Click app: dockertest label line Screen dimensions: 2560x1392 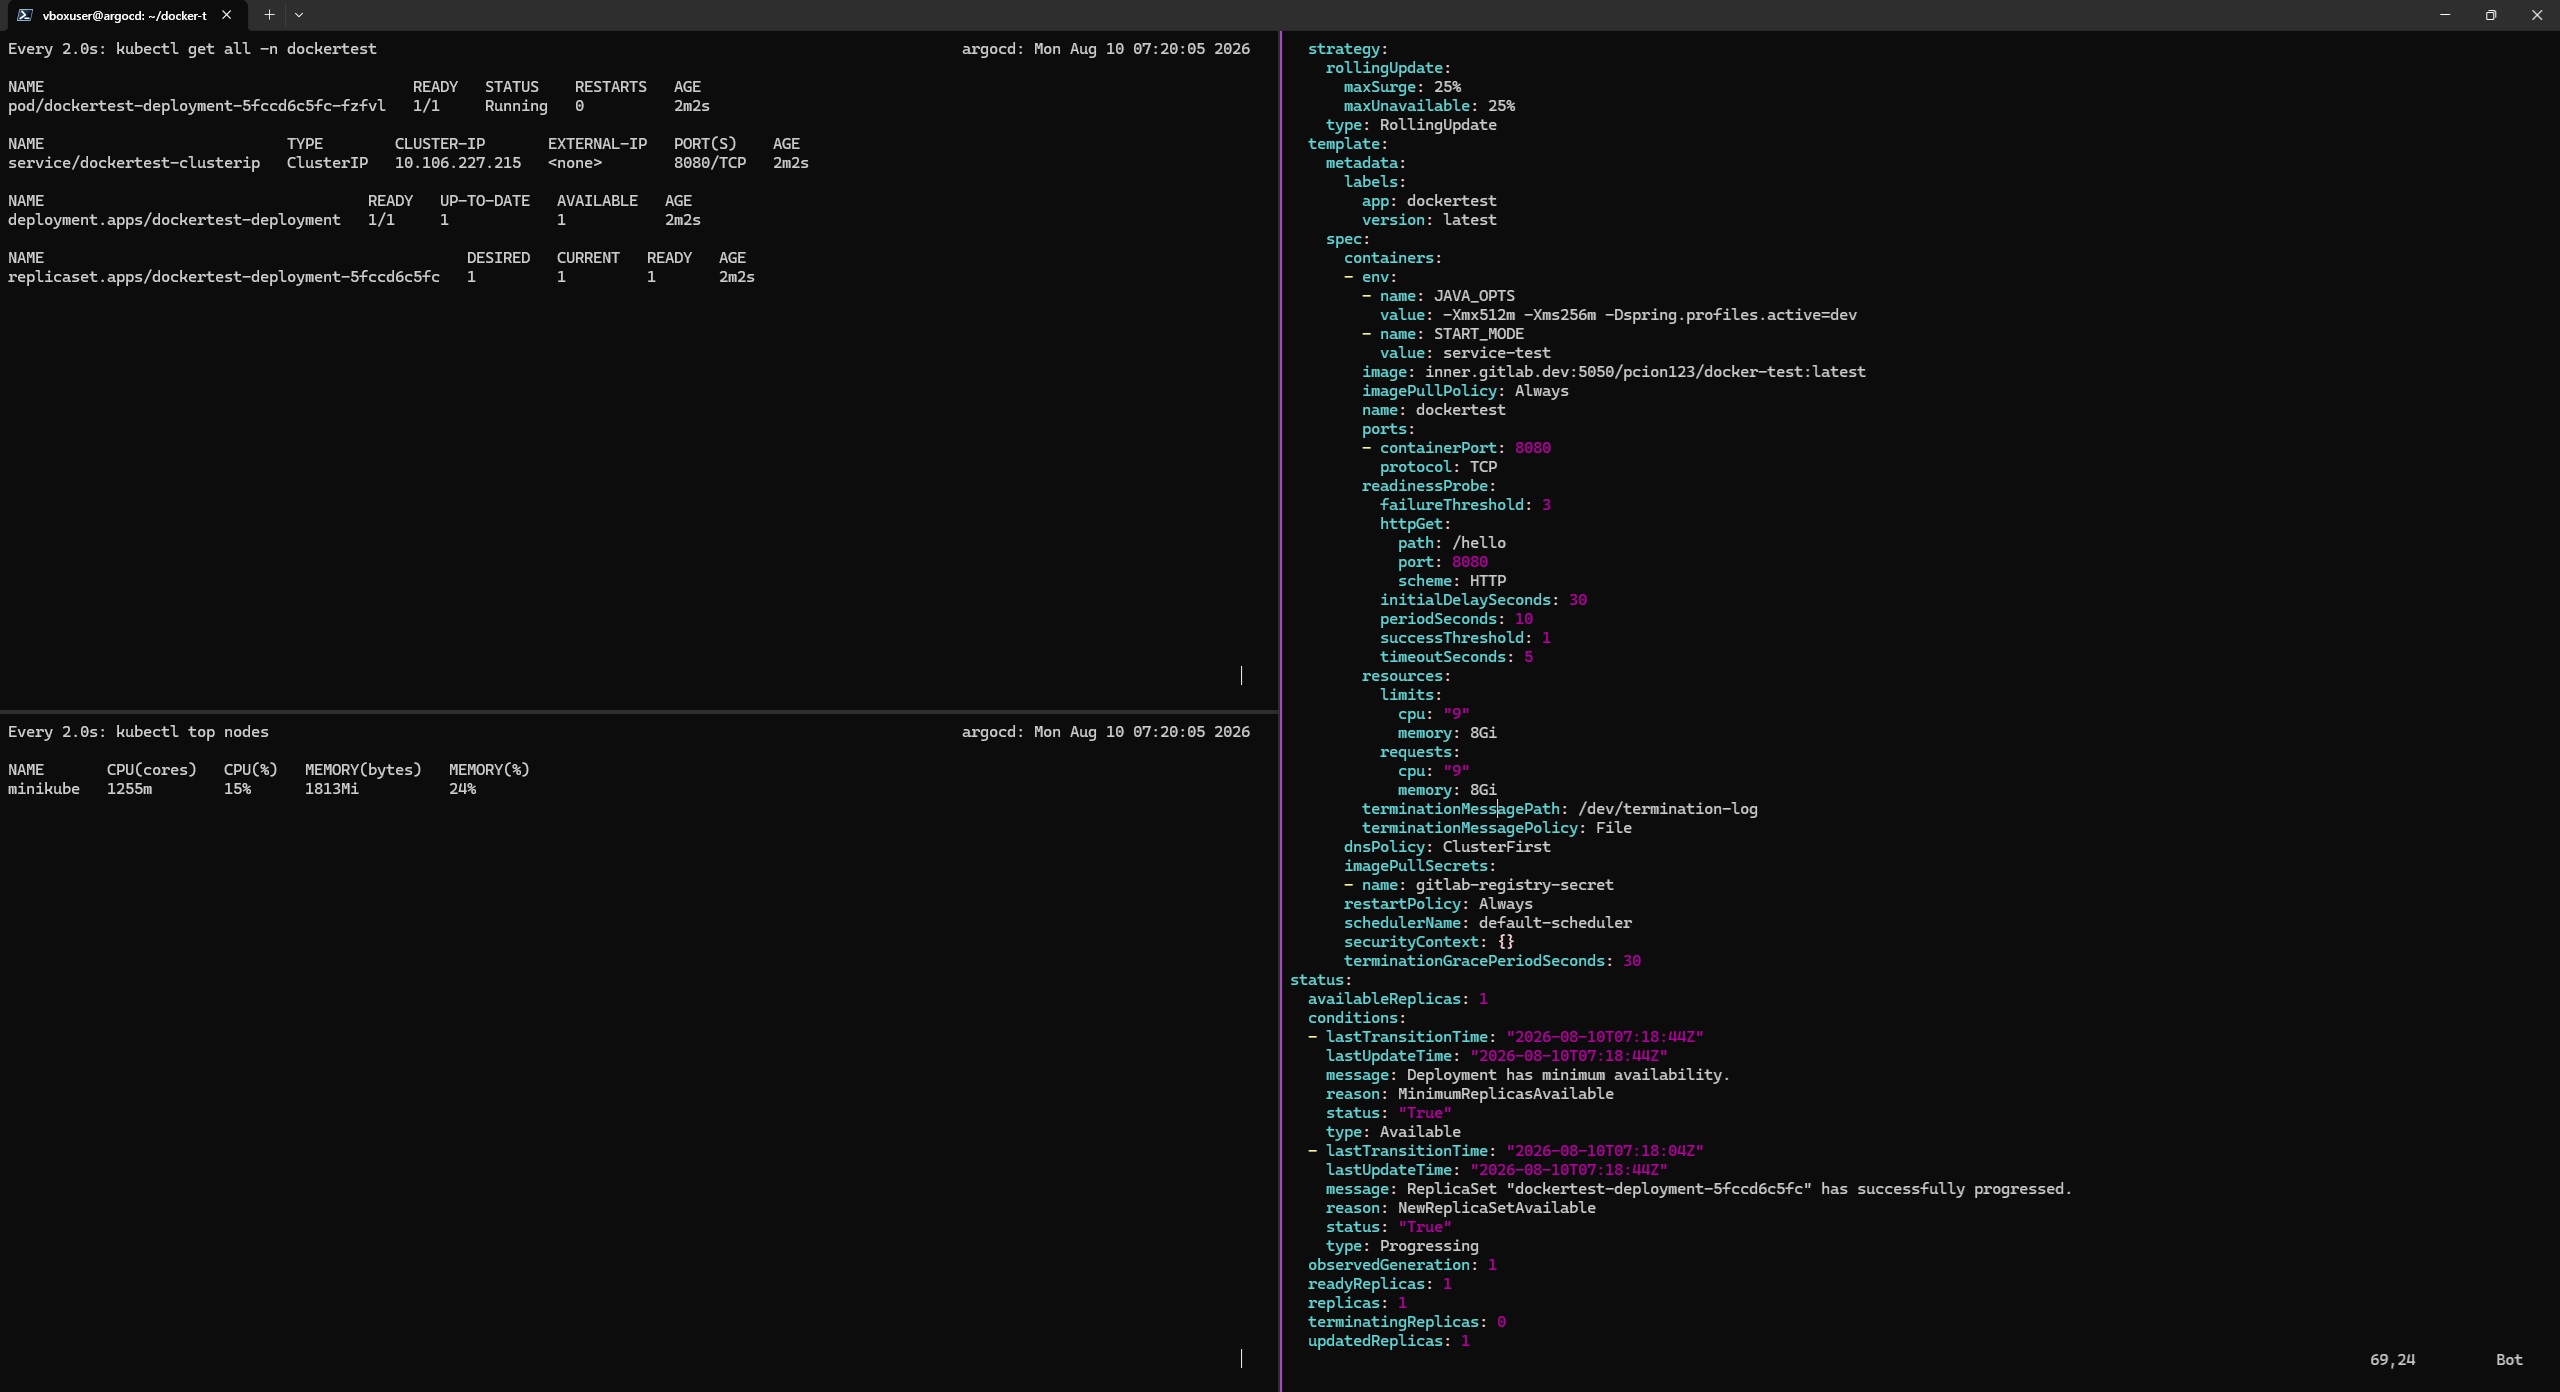(x=1429, y=201)
